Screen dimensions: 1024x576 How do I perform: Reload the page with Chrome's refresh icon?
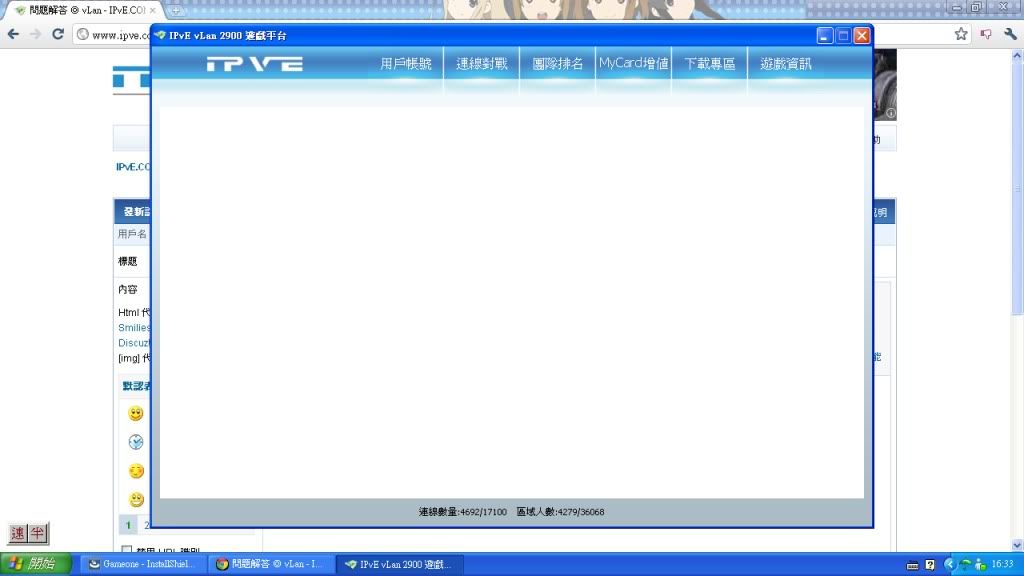click(58, 34)
